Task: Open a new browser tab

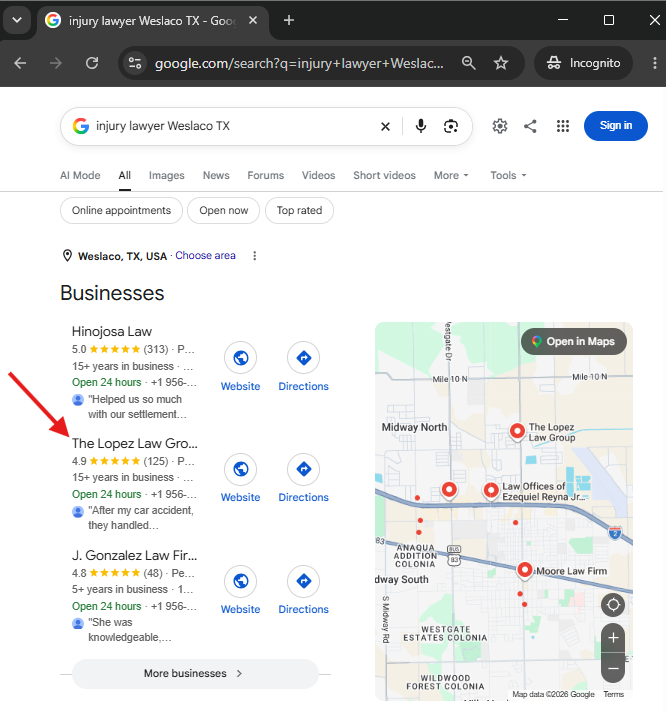Action: coord(289,20)
